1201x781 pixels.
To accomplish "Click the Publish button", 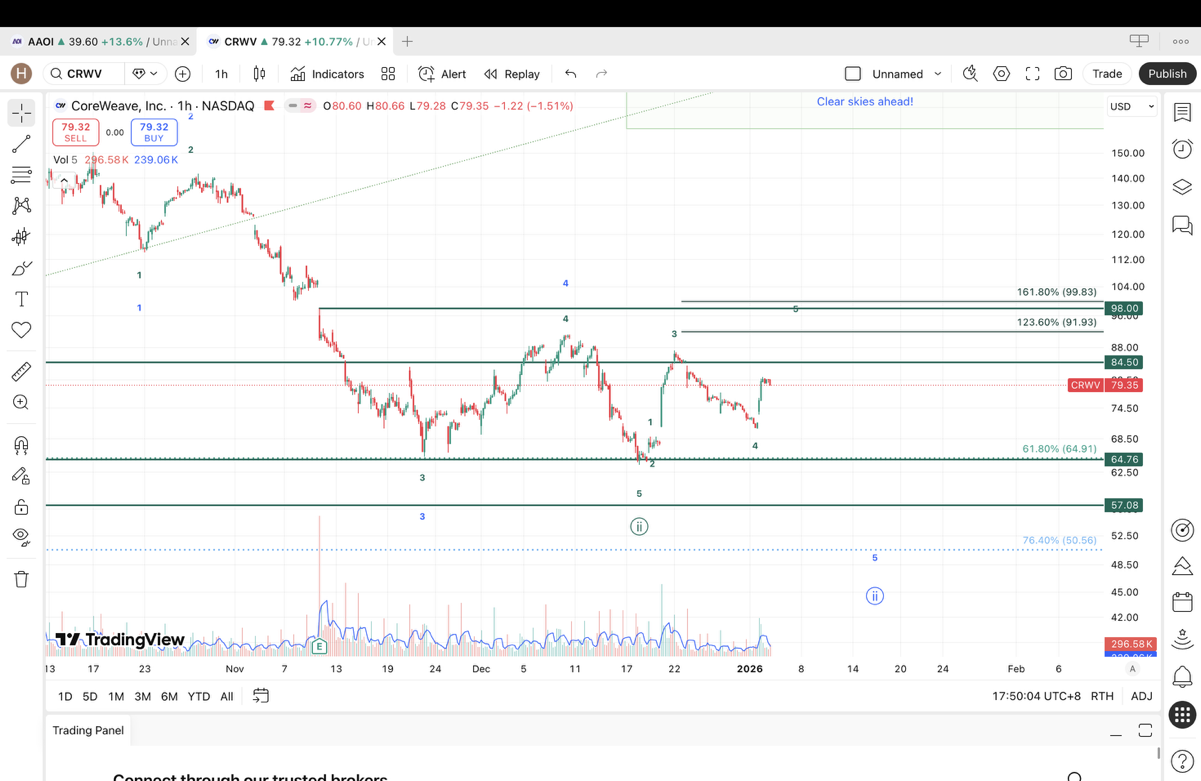I will click(x=1166, y=74).
